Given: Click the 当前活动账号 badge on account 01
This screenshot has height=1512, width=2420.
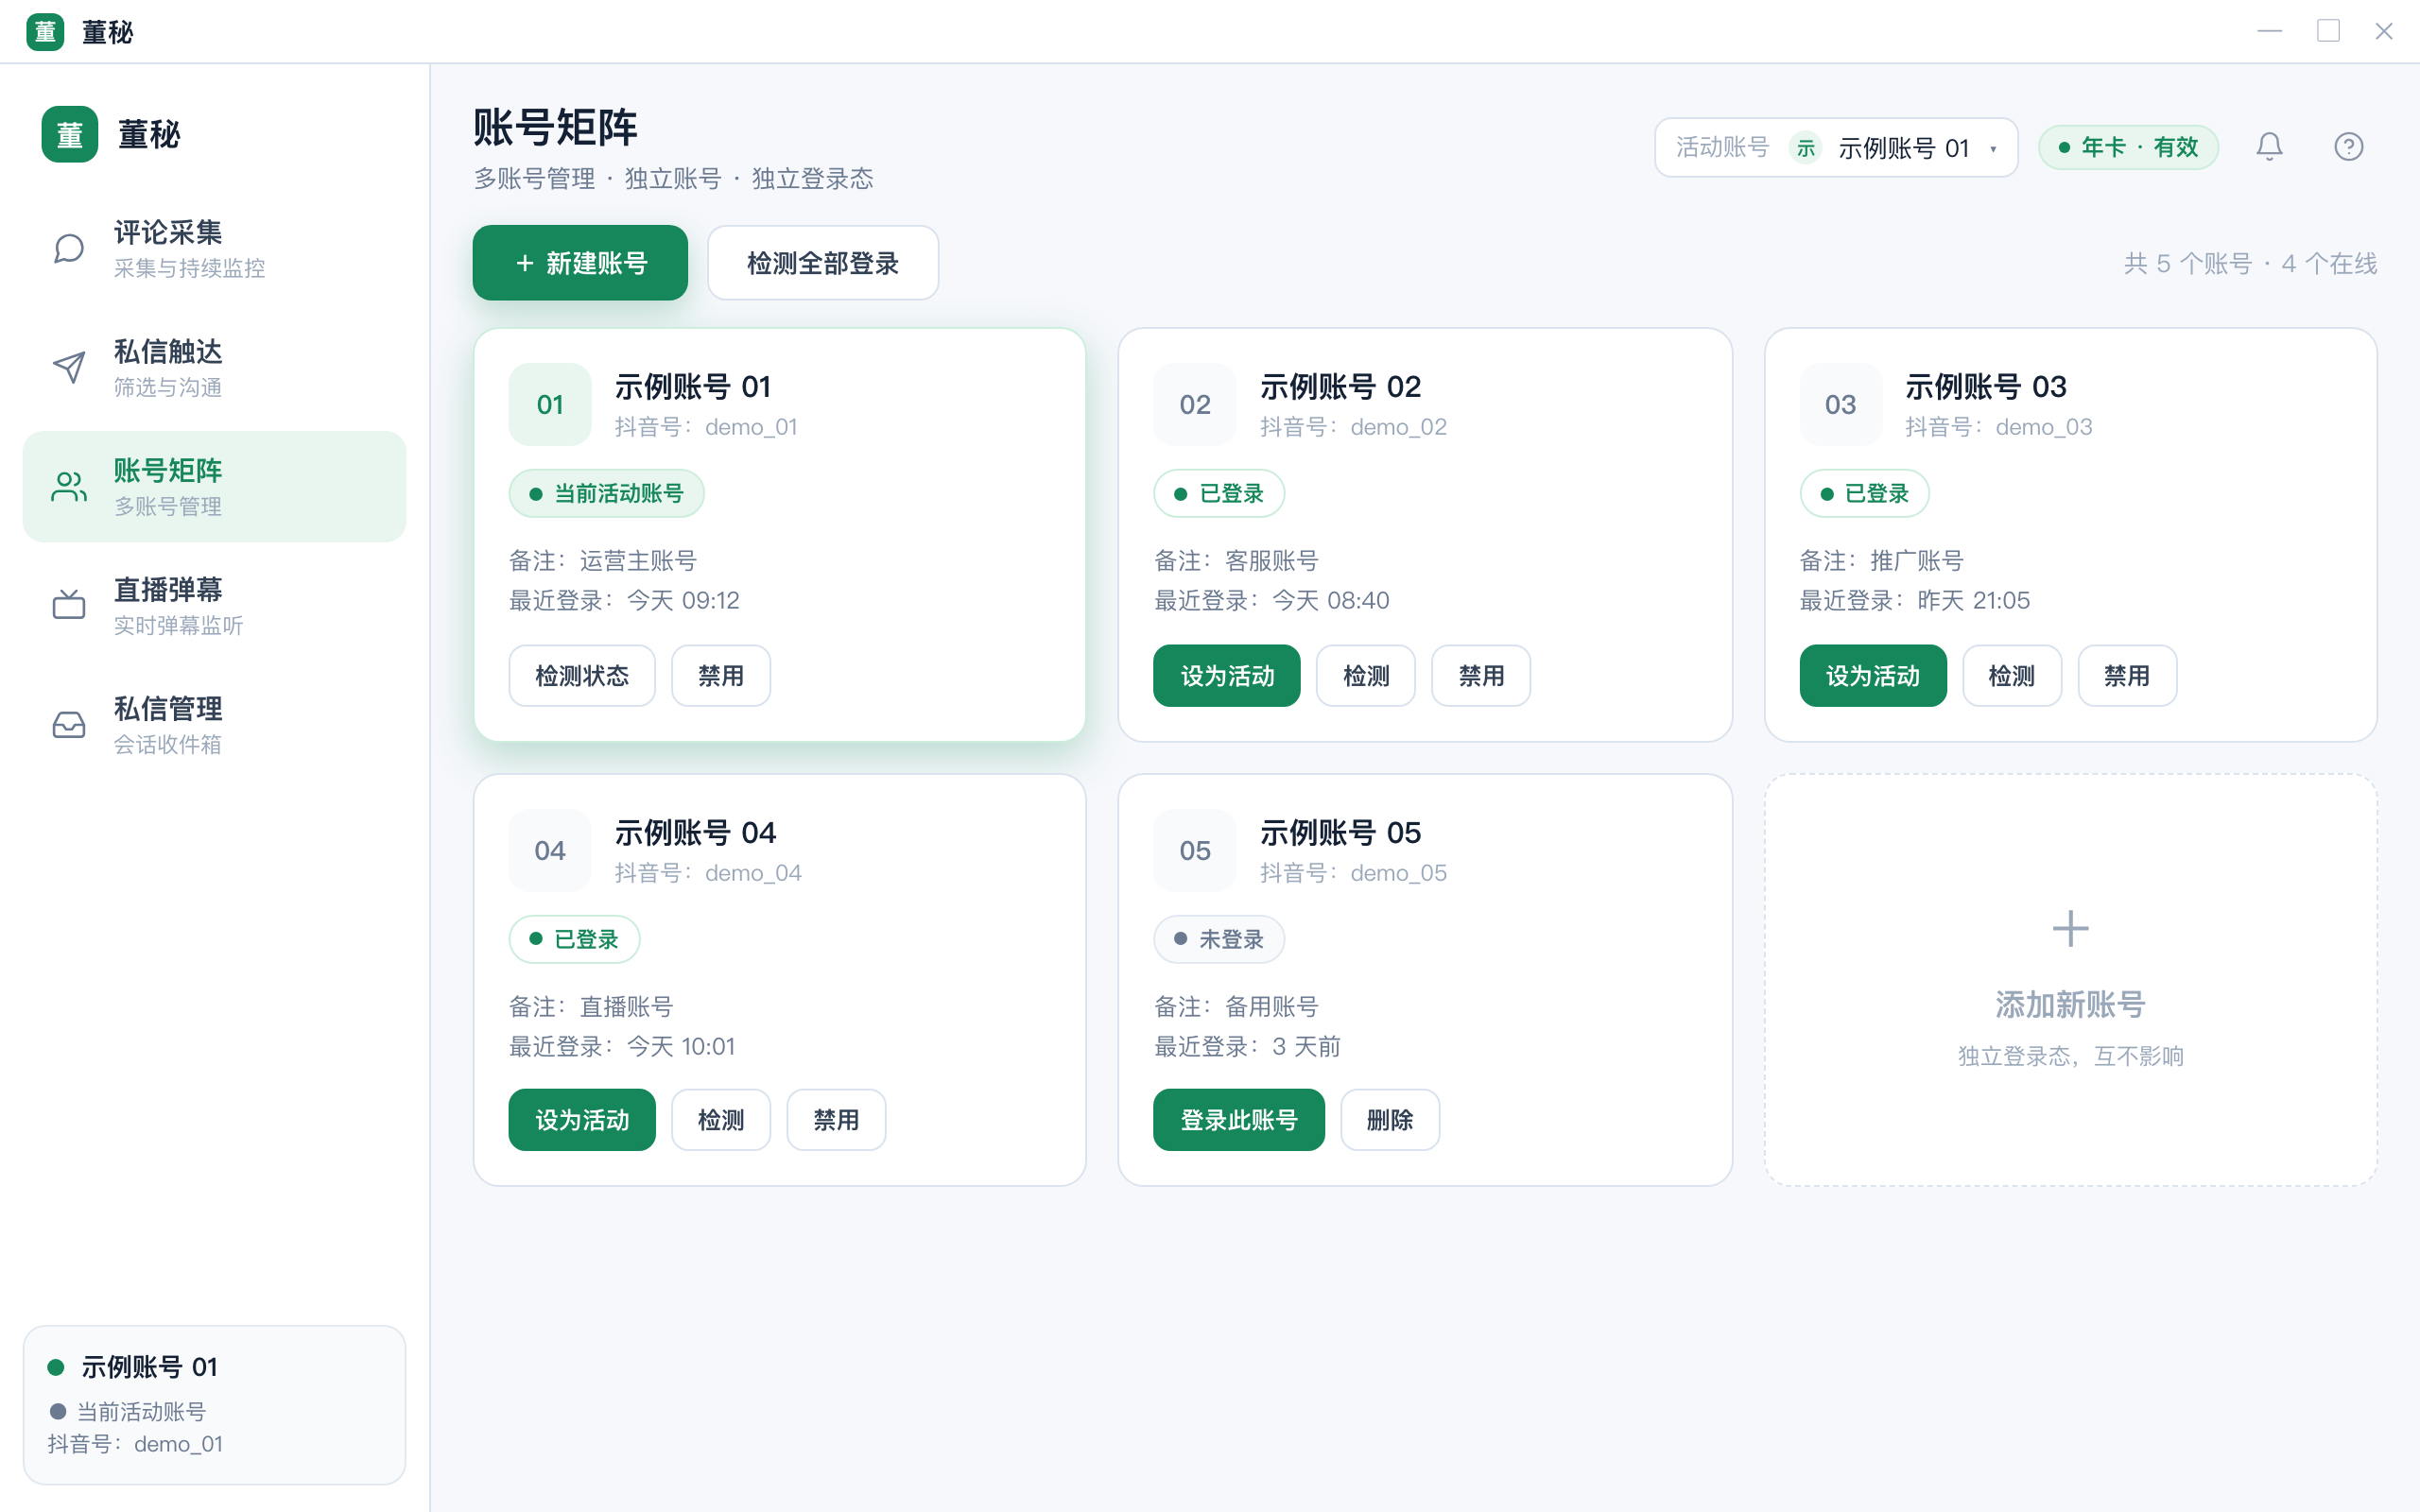Looking at the screenshot, I should coord(606,493).
